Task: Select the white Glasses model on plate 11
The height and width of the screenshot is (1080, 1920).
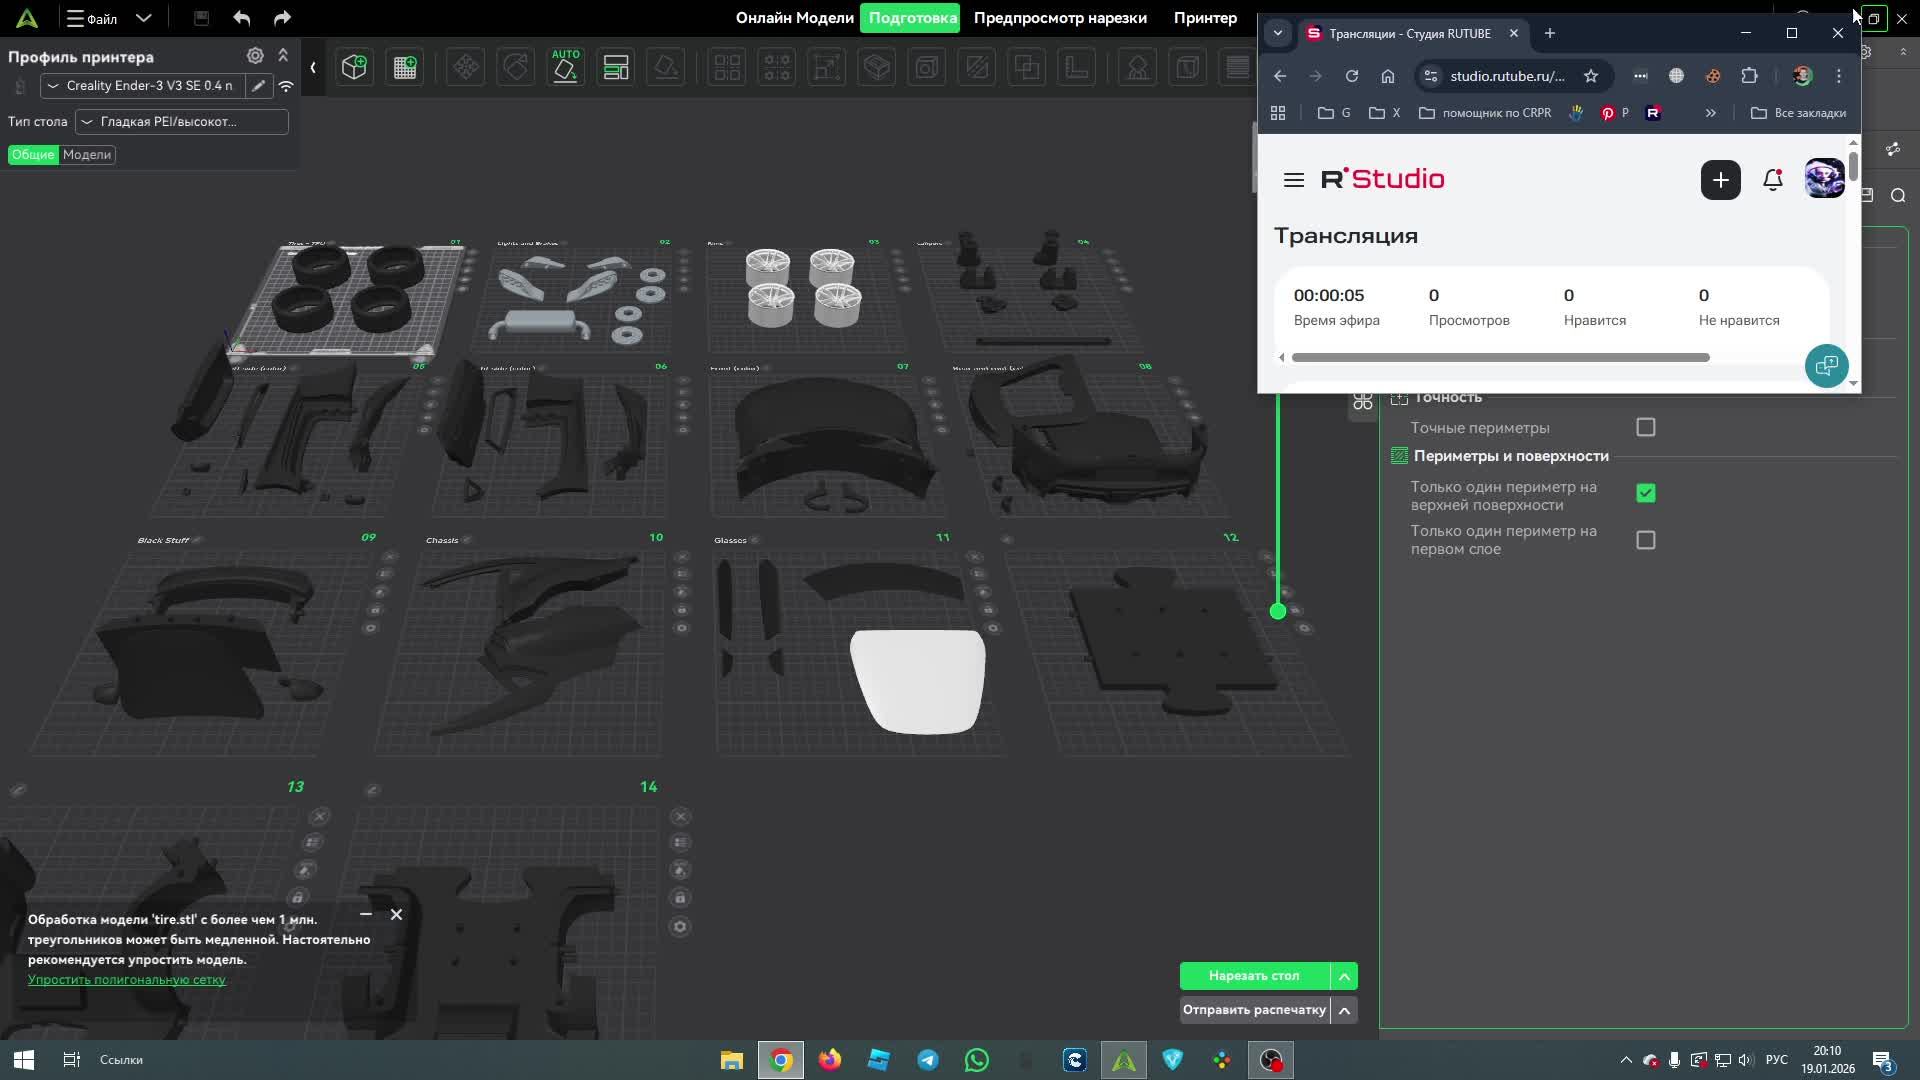Action: click(917, 681)
